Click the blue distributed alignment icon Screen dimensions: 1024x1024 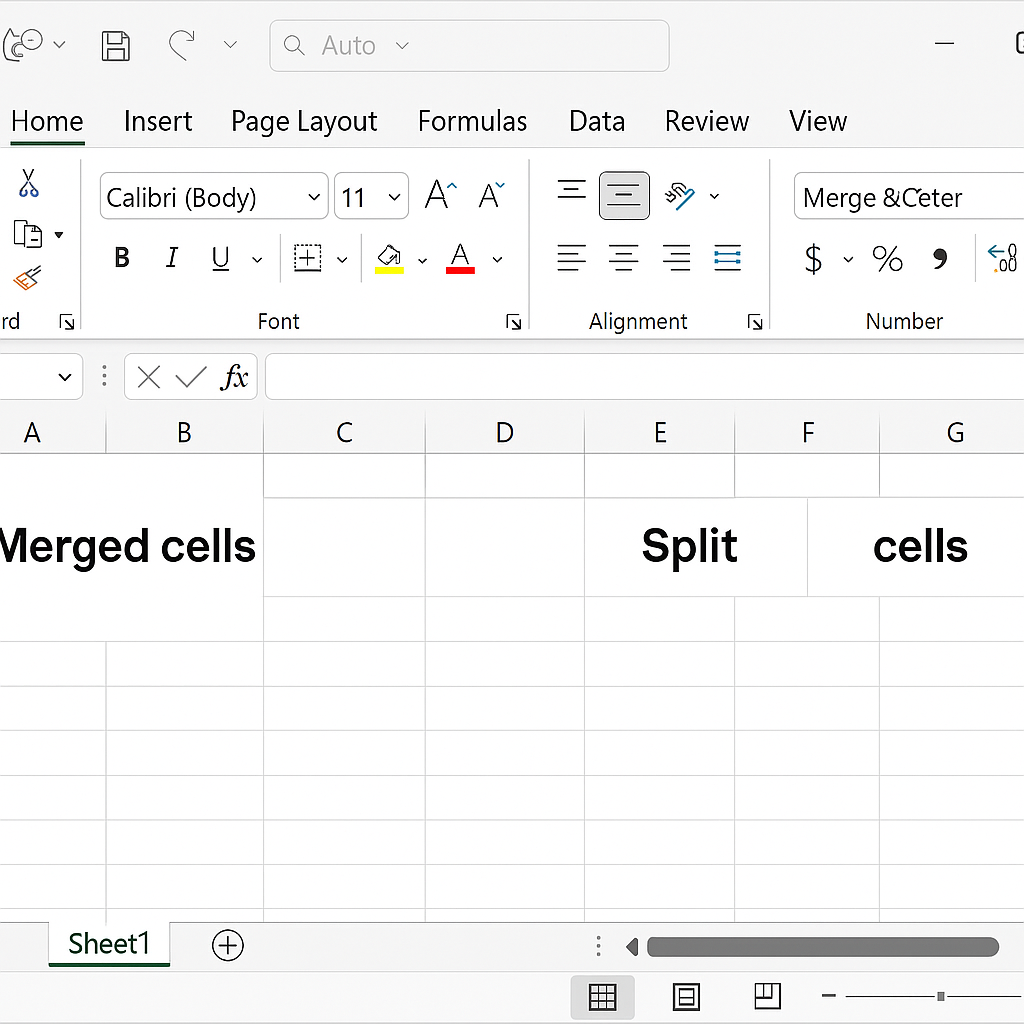pos(728,258)
